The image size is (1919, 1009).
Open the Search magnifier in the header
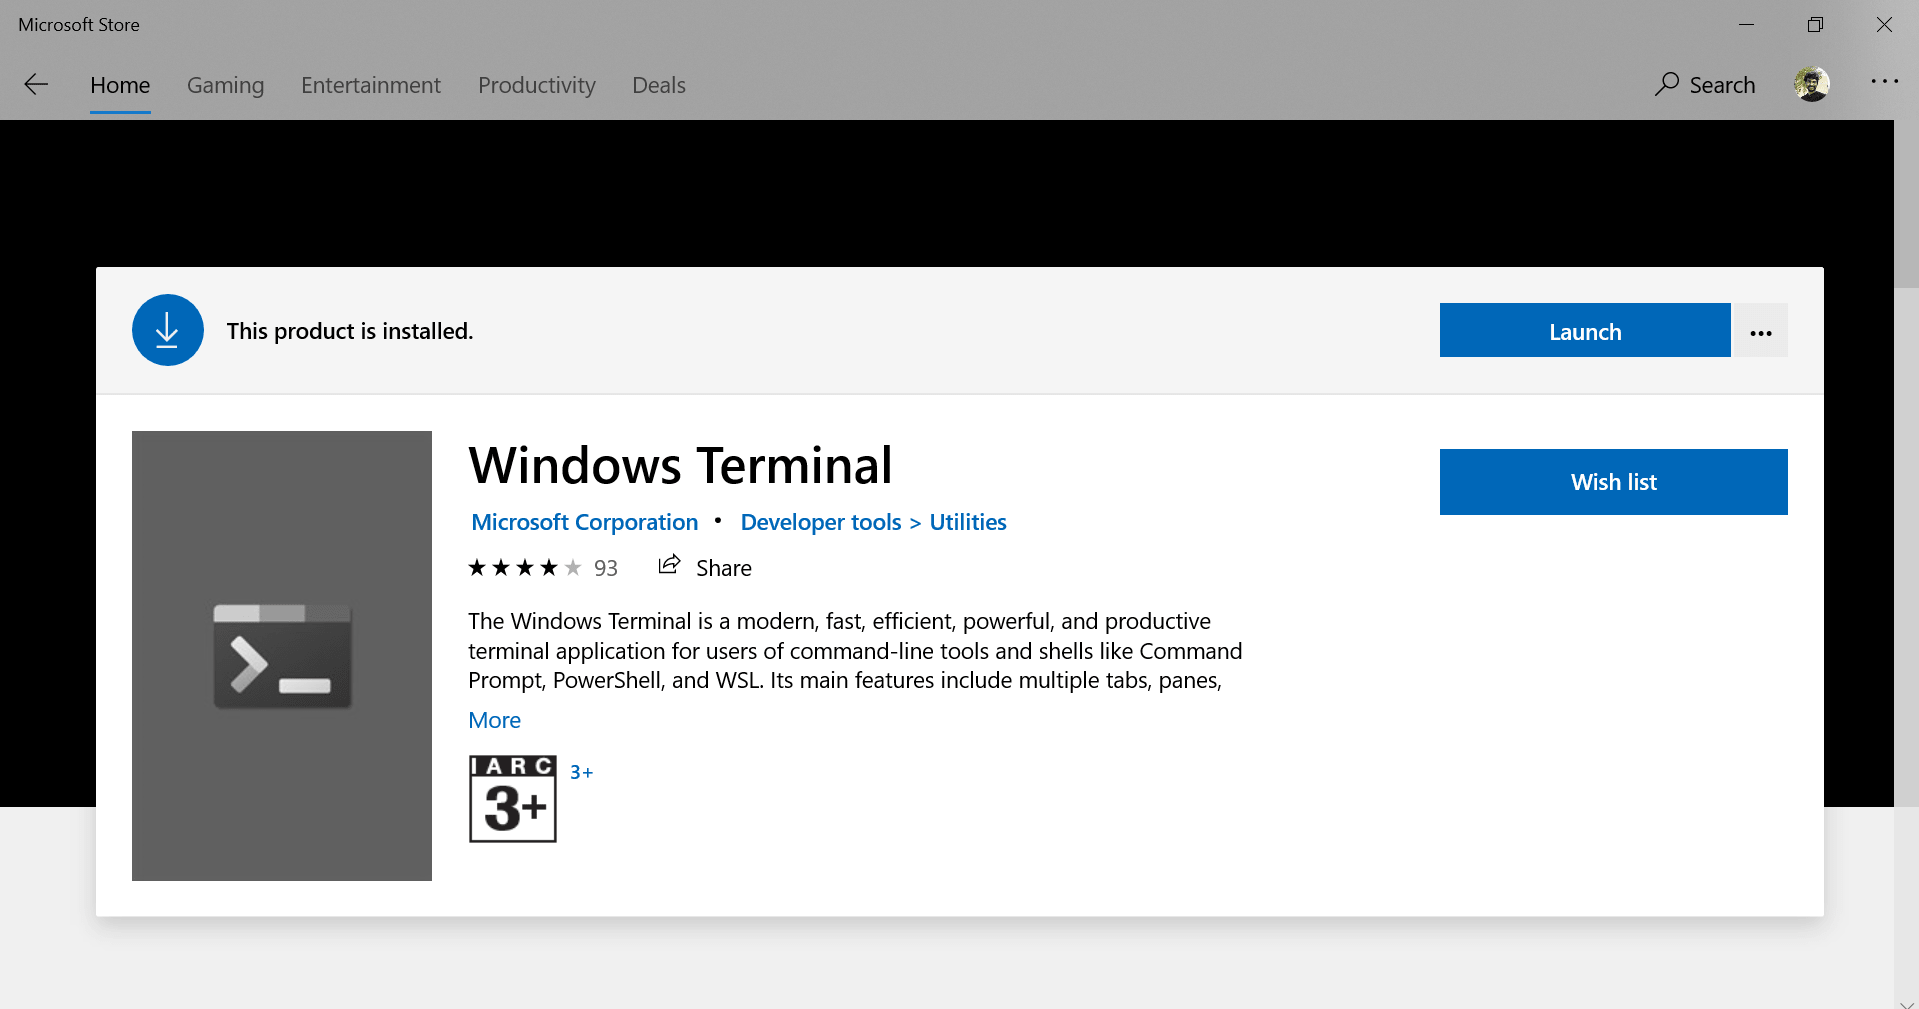click(x=1666, y=84)
